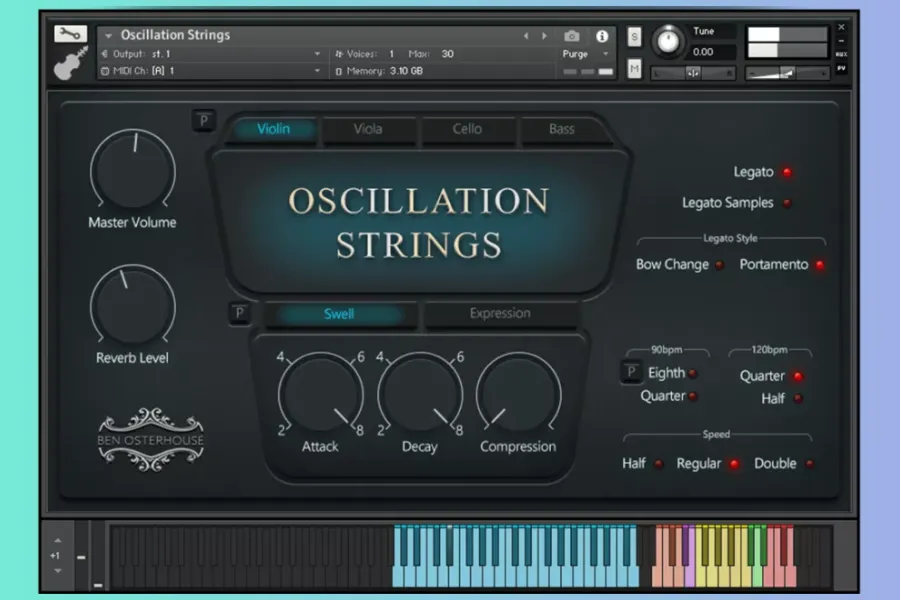Set speed to Double
Screen dimensions: 900x600
(x=810, y=464)
